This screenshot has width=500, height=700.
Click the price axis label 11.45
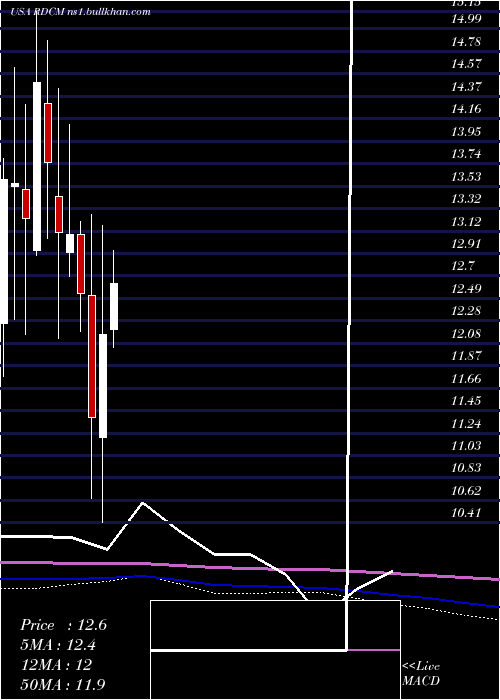[466, 401]
